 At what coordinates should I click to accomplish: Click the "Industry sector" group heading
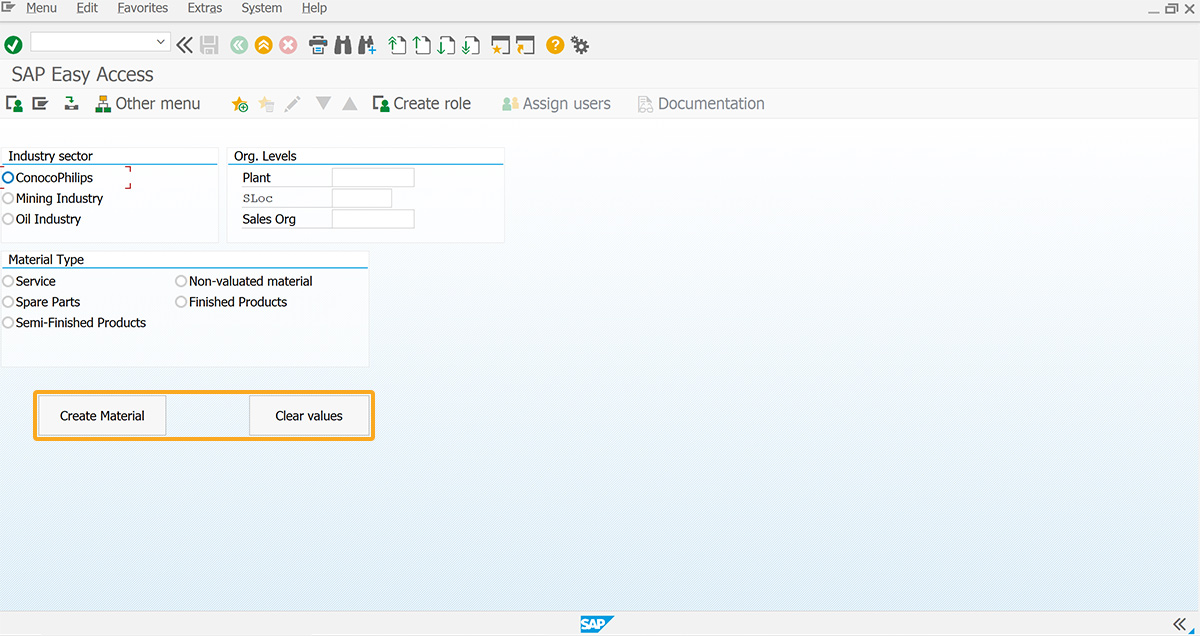pyautogui.click(x=50, y=156)
